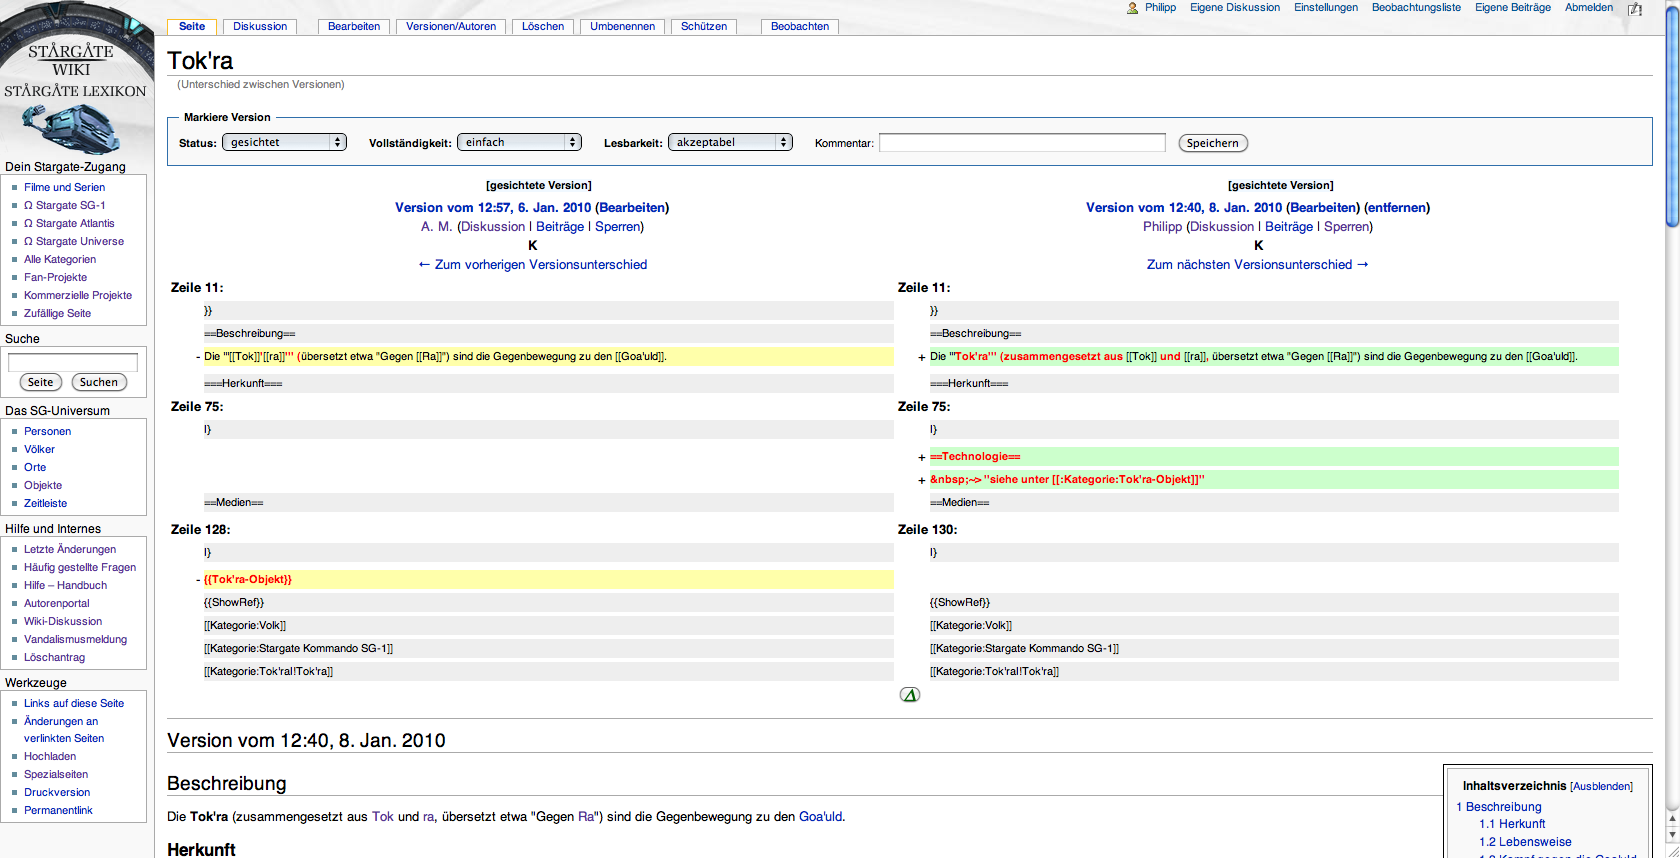Click the user avatar icon beside Philipp
1680x858 pixels.
1132,8
